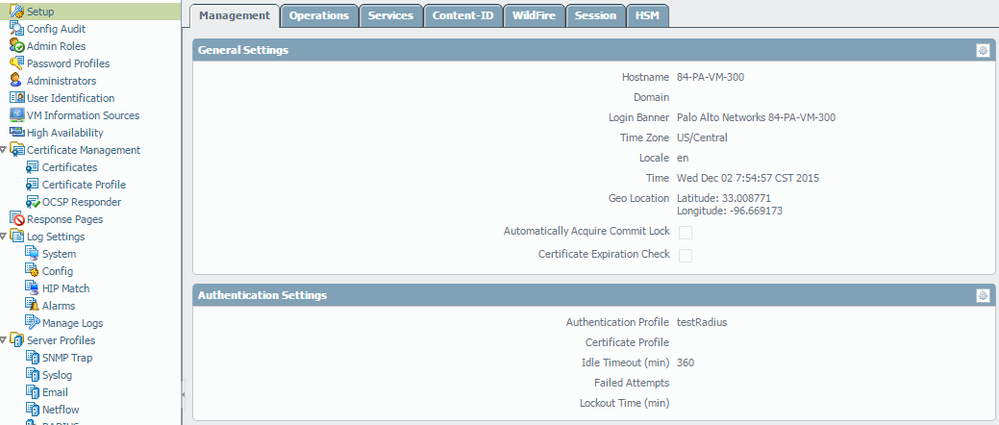This screenshot has width=999, height=425.
Task: Open General Settings gear icon
Action: [x=983, y=50]
